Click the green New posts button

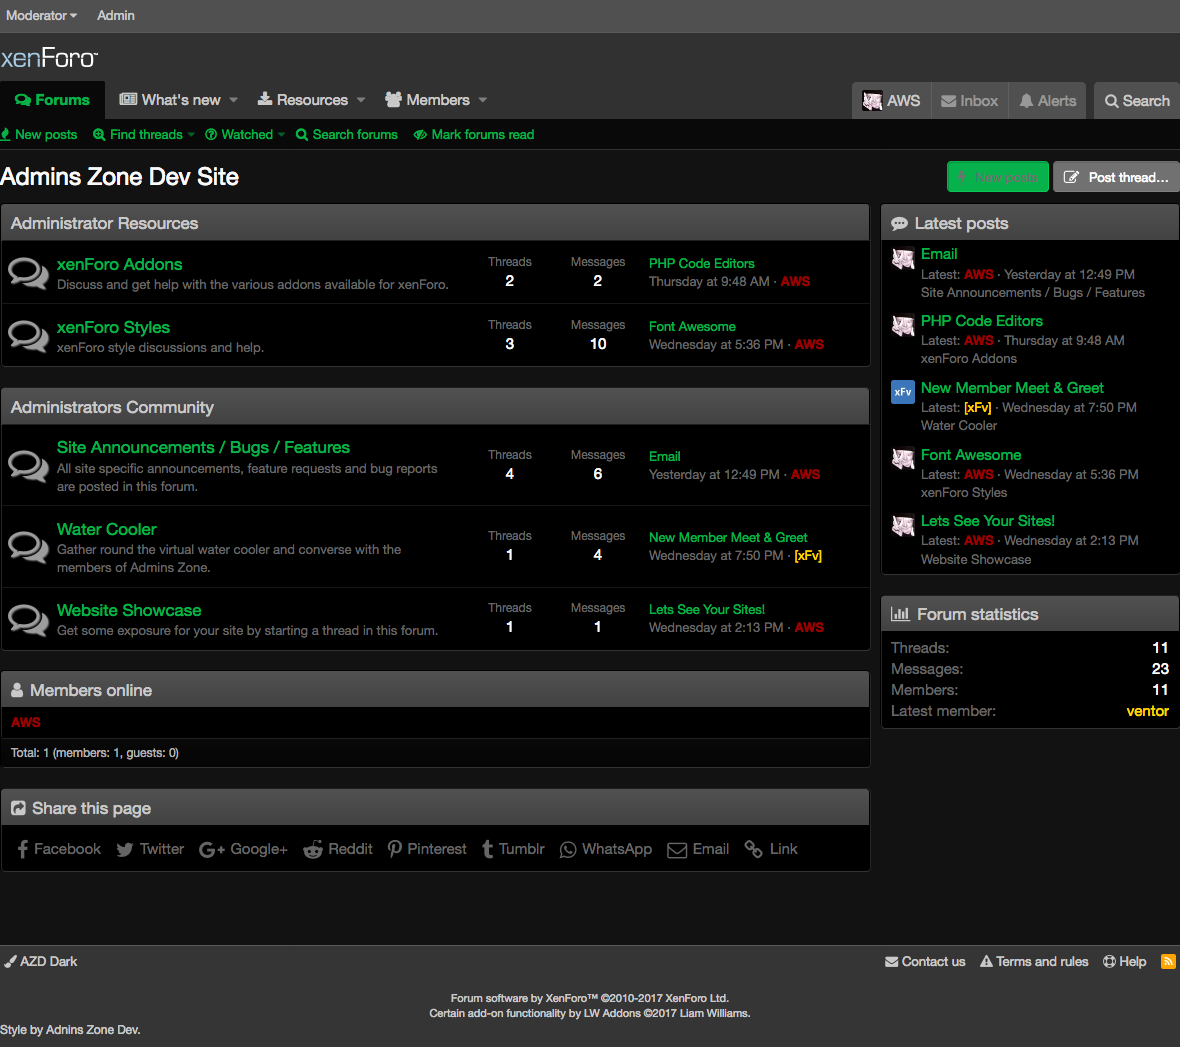click(x=998, y=177)
